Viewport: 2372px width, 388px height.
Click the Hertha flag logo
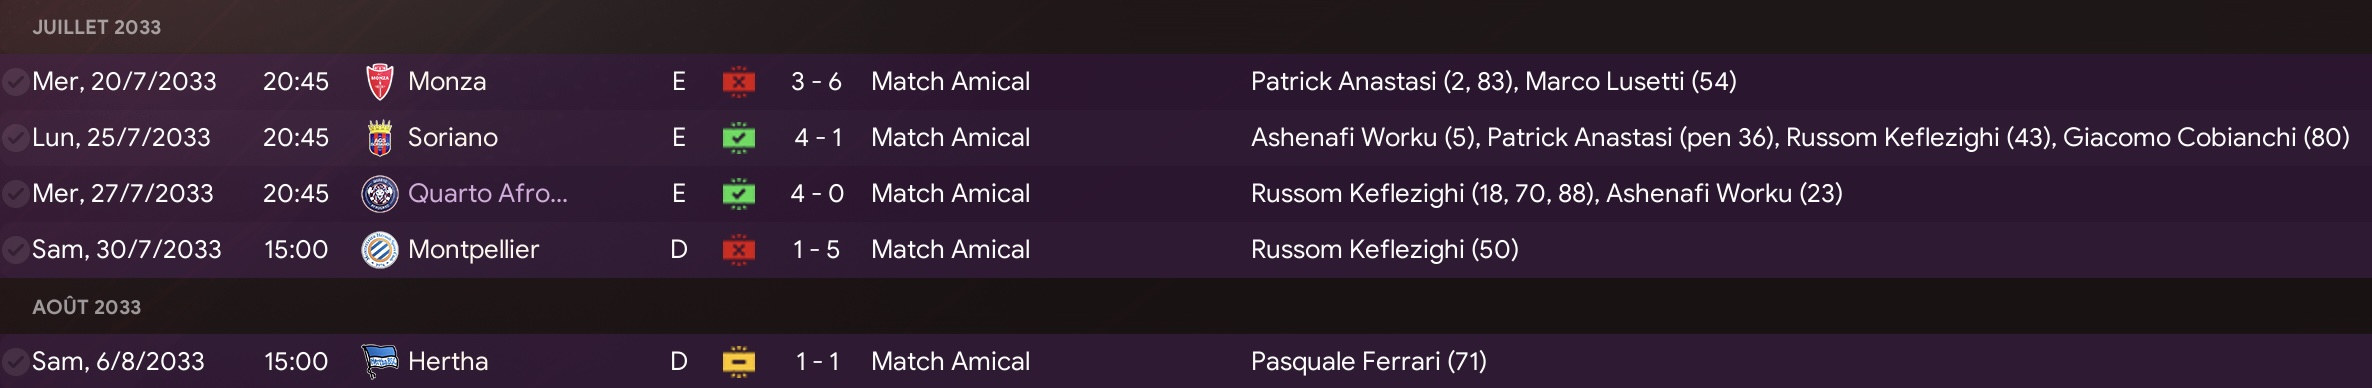(380, 362)
